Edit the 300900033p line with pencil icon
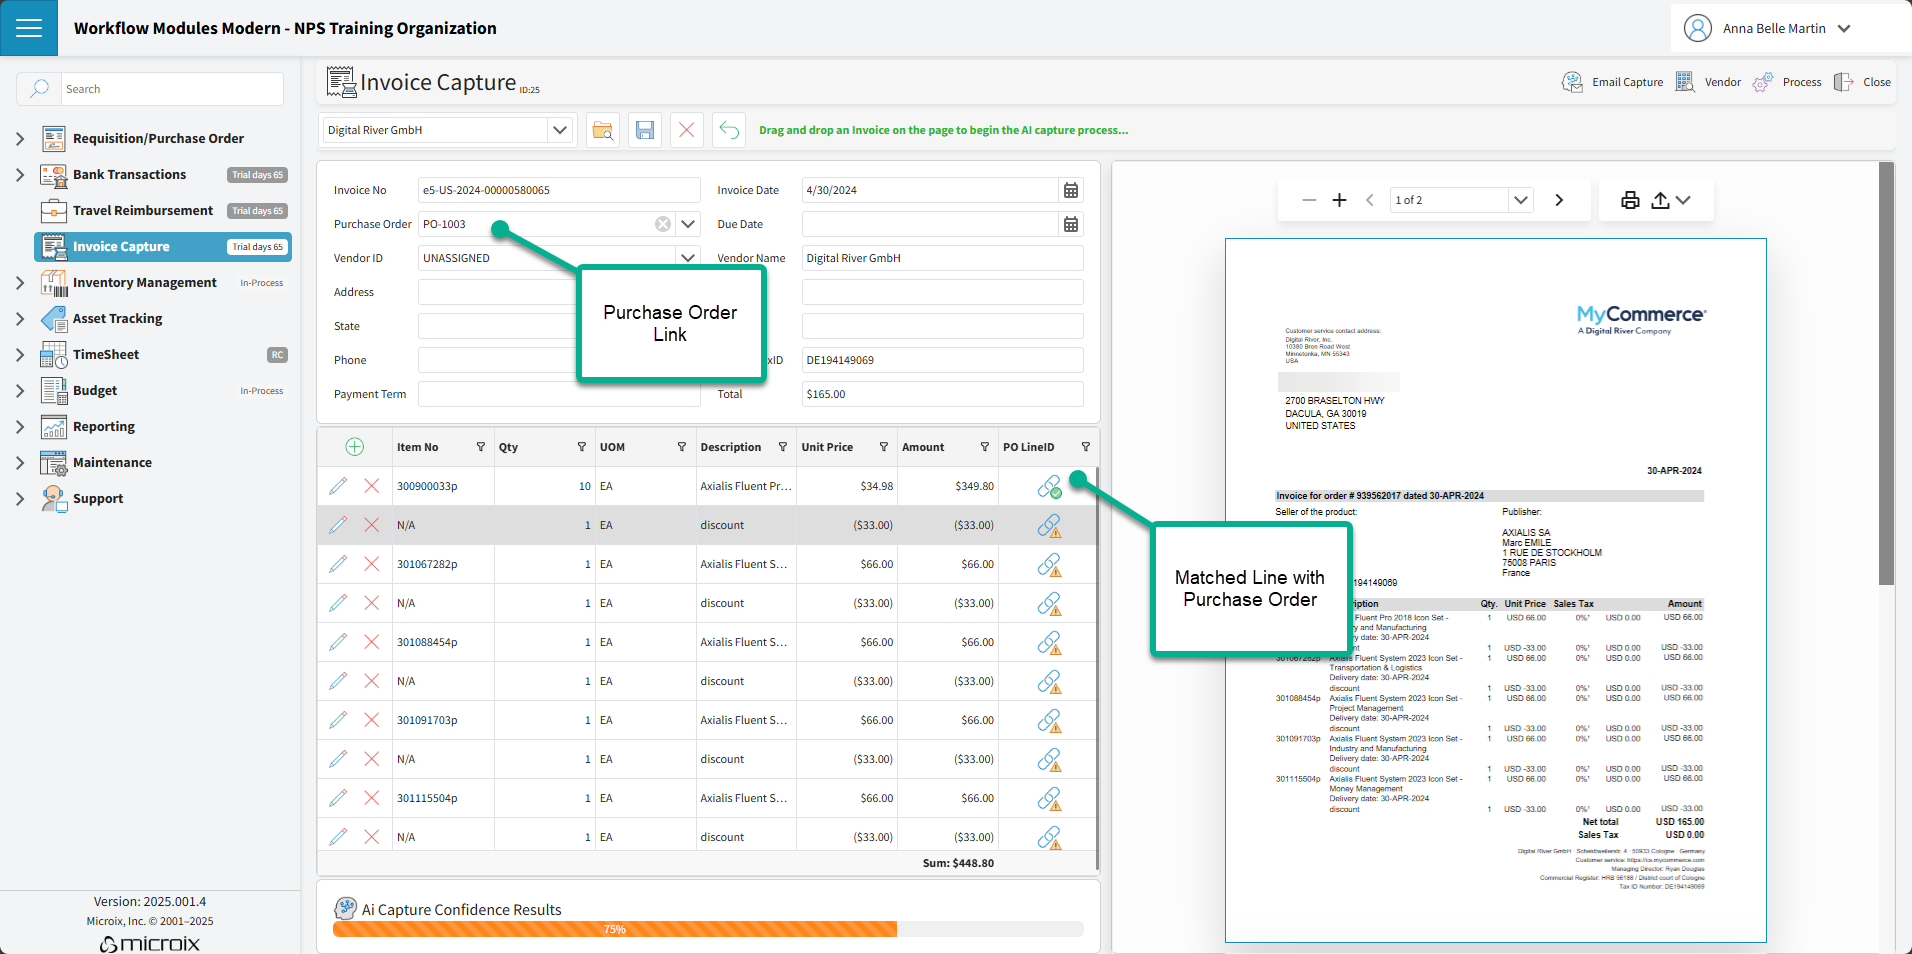This screenshot has width=1912, height=954. [338, 486]
